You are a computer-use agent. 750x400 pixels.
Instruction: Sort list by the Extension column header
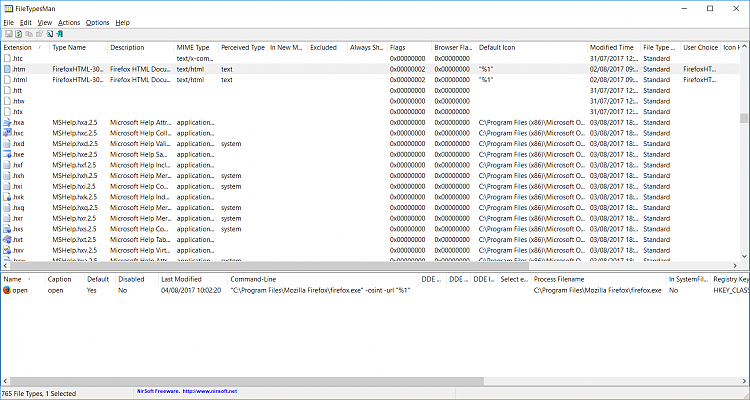pos(20,47)
